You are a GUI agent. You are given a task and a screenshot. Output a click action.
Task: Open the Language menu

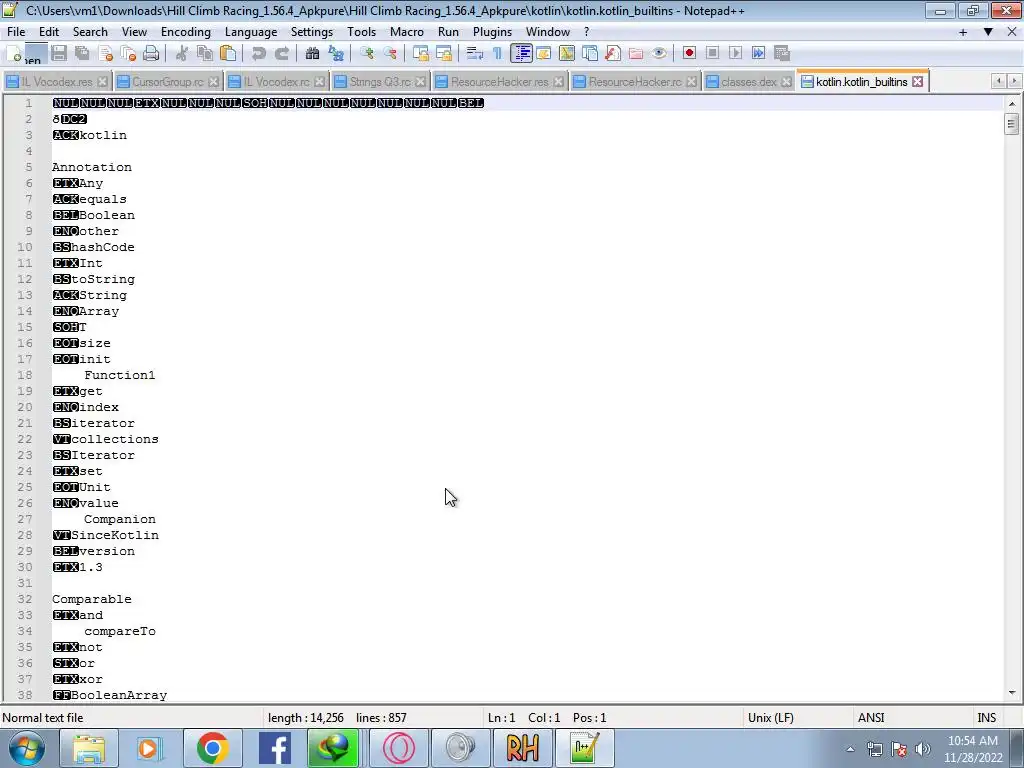tap(251, 32)
